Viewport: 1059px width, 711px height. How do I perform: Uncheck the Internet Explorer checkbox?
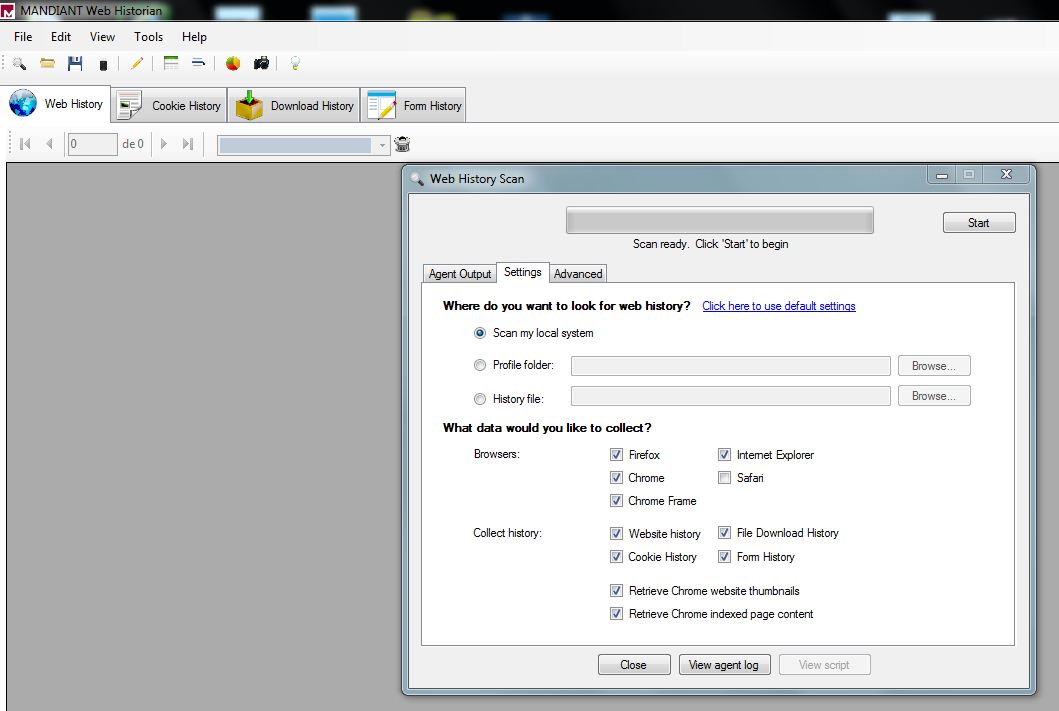(x=724, y=454)
